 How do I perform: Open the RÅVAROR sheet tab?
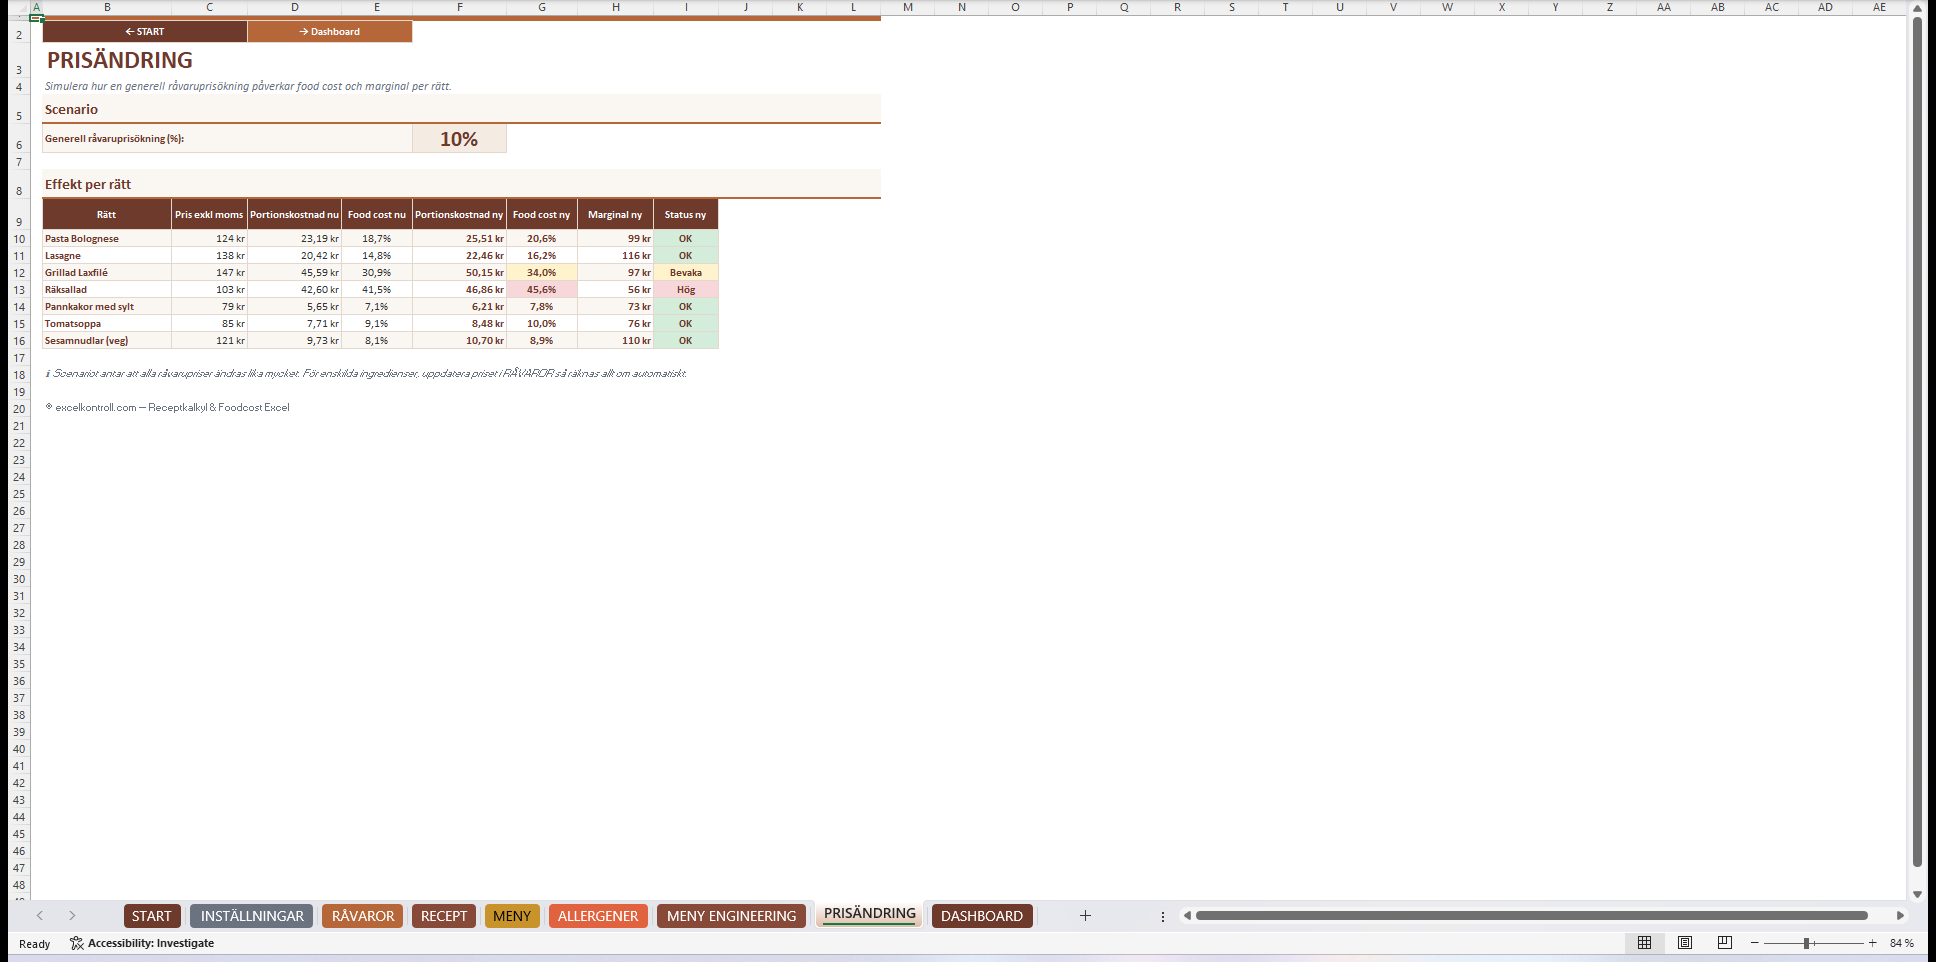[x=363, y=916]
